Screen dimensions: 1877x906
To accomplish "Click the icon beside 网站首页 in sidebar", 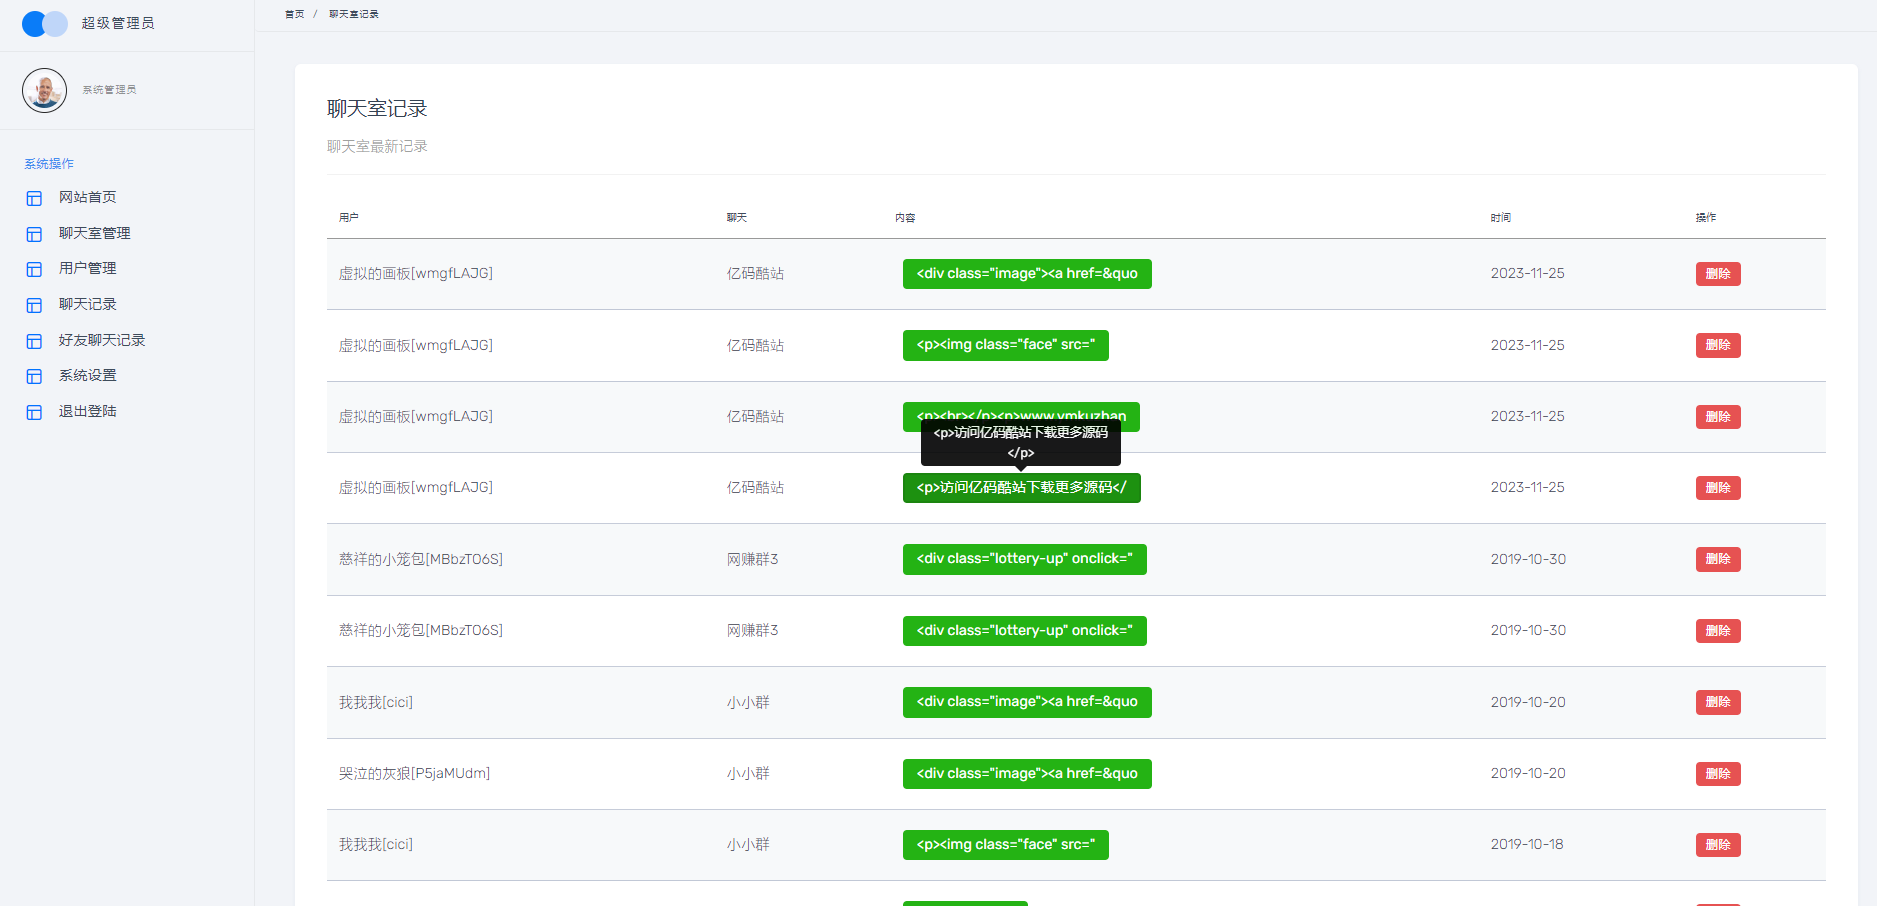I will click(x=34, y=198).
